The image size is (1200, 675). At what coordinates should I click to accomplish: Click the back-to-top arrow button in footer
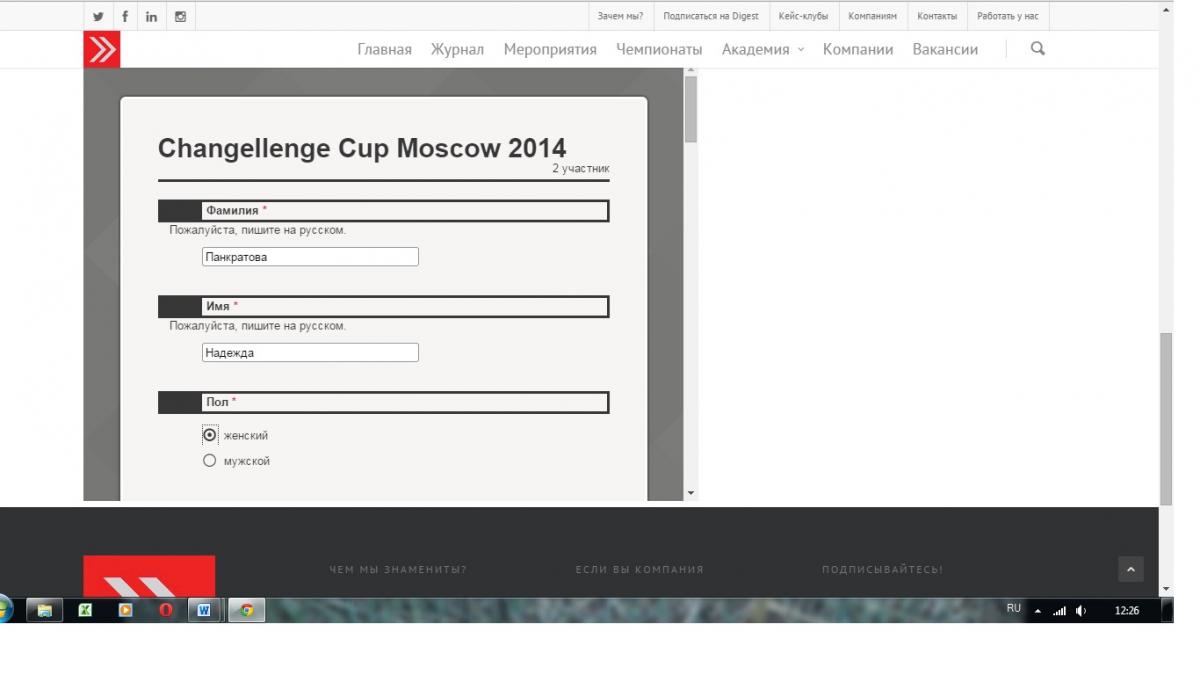(x=1131, y=569)
